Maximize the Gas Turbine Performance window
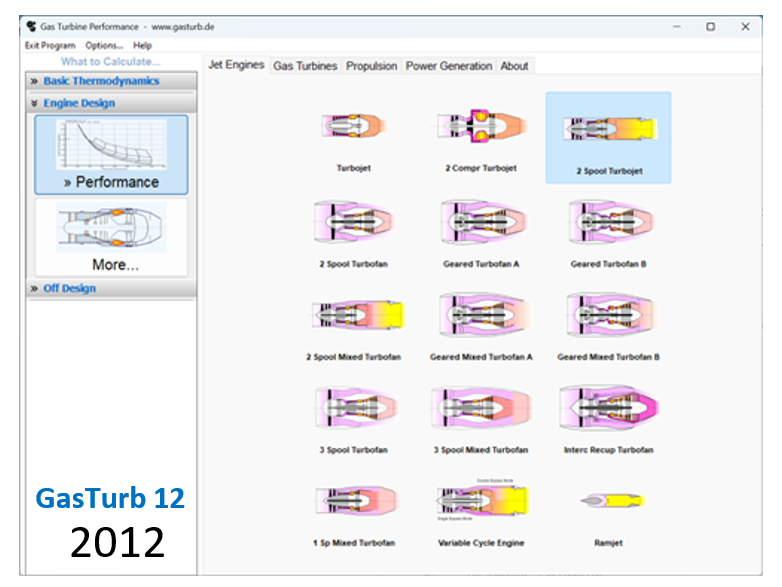This screenshot has width=782, height=587. [x=711, y=26]
